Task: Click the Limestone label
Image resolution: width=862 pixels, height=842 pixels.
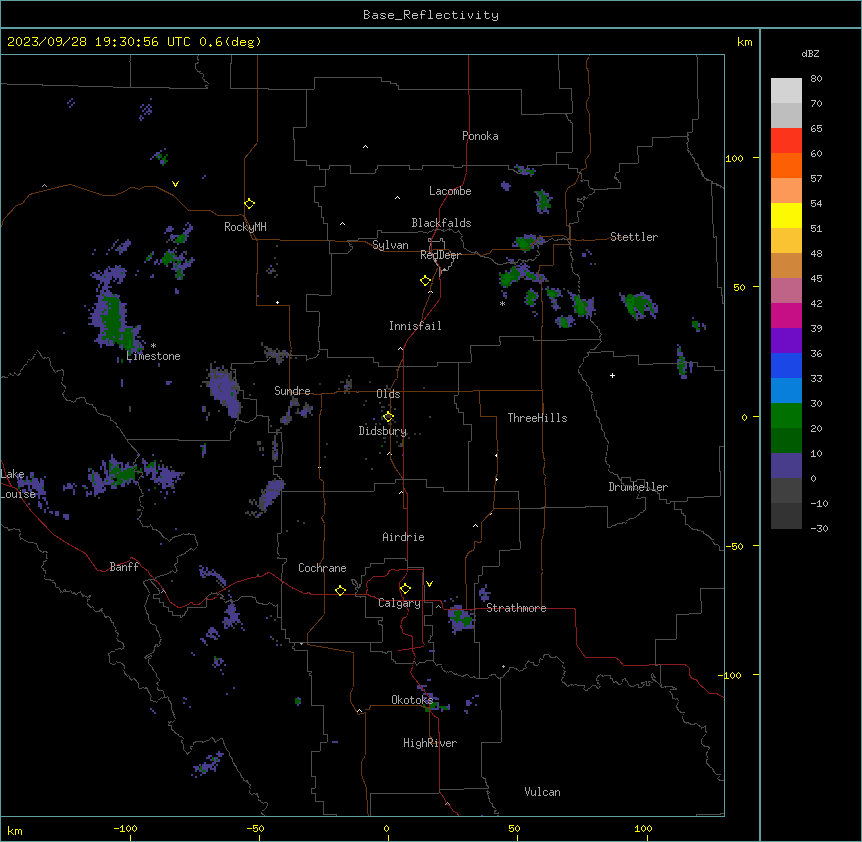Action: click(153, 356)
